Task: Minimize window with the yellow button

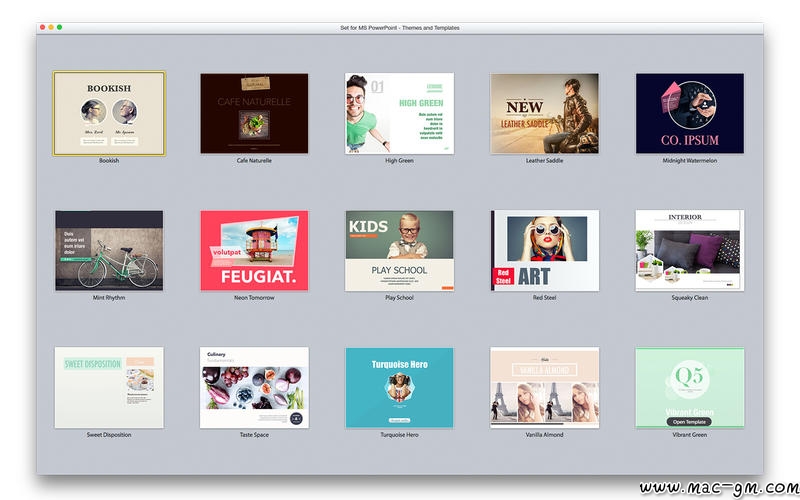Action: pyautogui.click(x=51, y=27)
